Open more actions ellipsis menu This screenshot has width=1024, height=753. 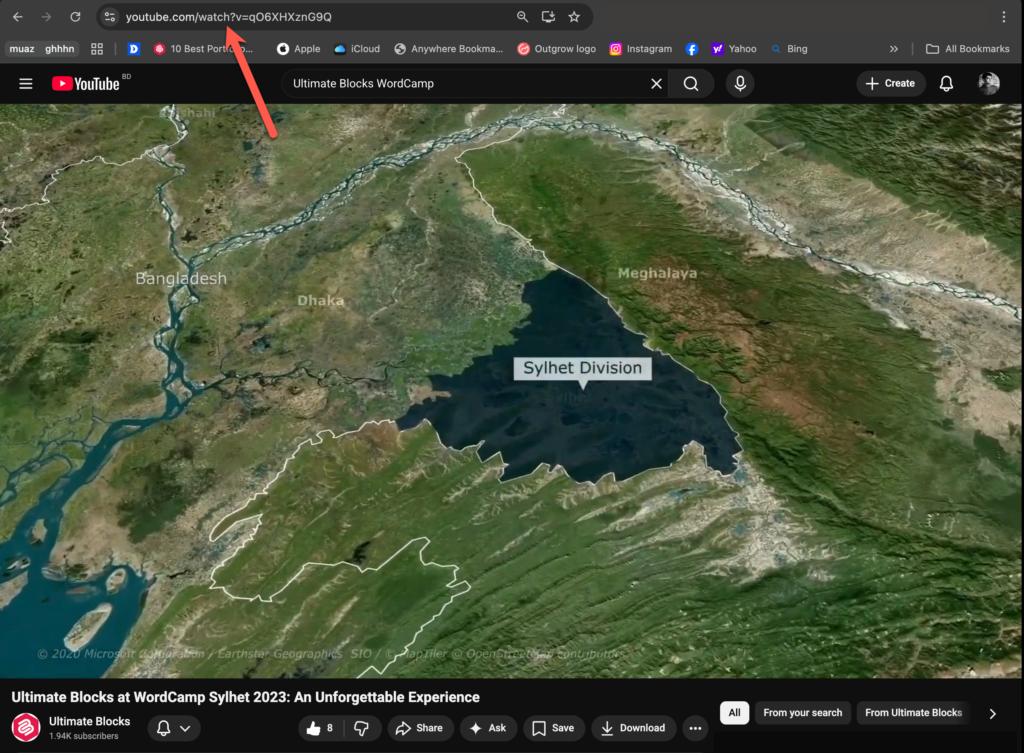click(695, 728)
